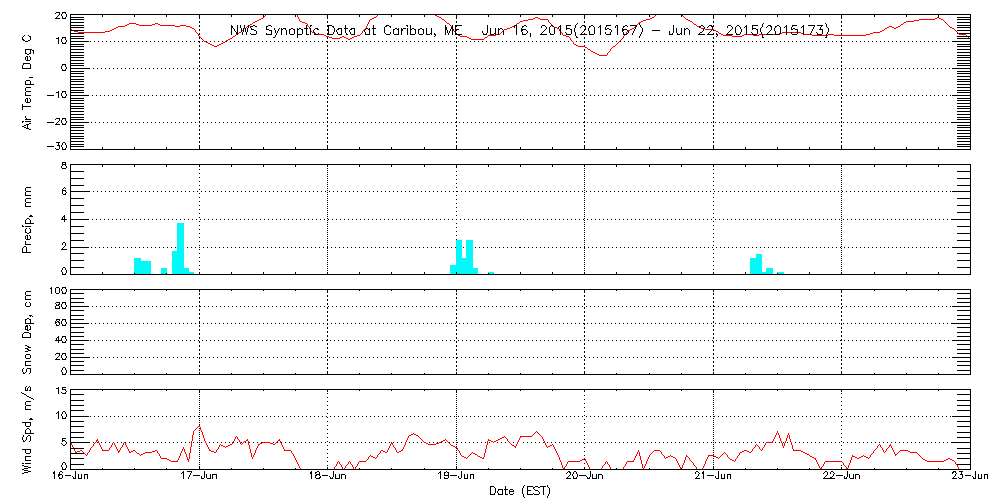Click the '21-Jun' date tick label
1000x500 pixels.
pyautogui.click(x=713, y=476)
